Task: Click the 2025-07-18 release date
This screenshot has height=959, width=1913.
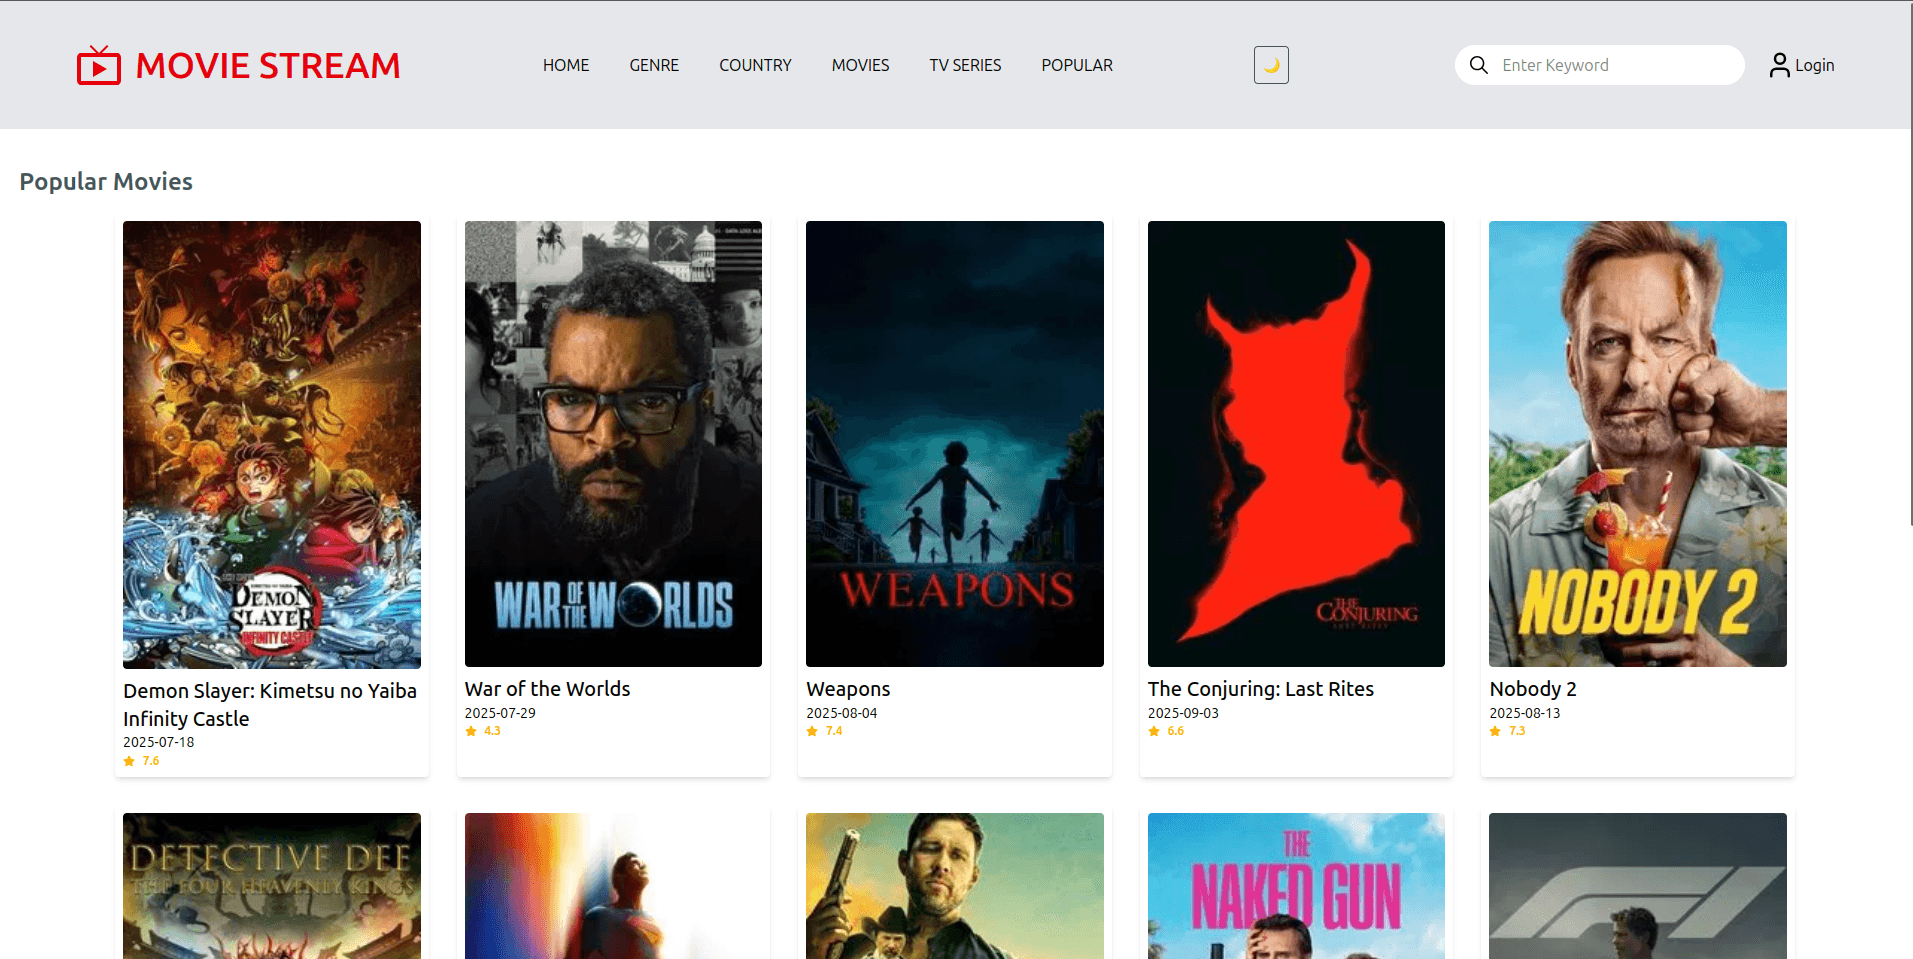Action: click(159, 742)
